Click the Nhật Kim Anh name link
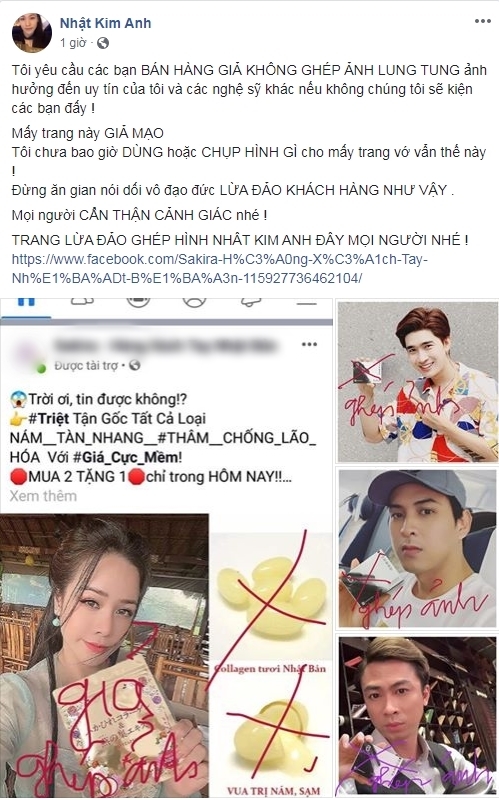Viewport: 499px width, 800px height. [x=105, y=23]
